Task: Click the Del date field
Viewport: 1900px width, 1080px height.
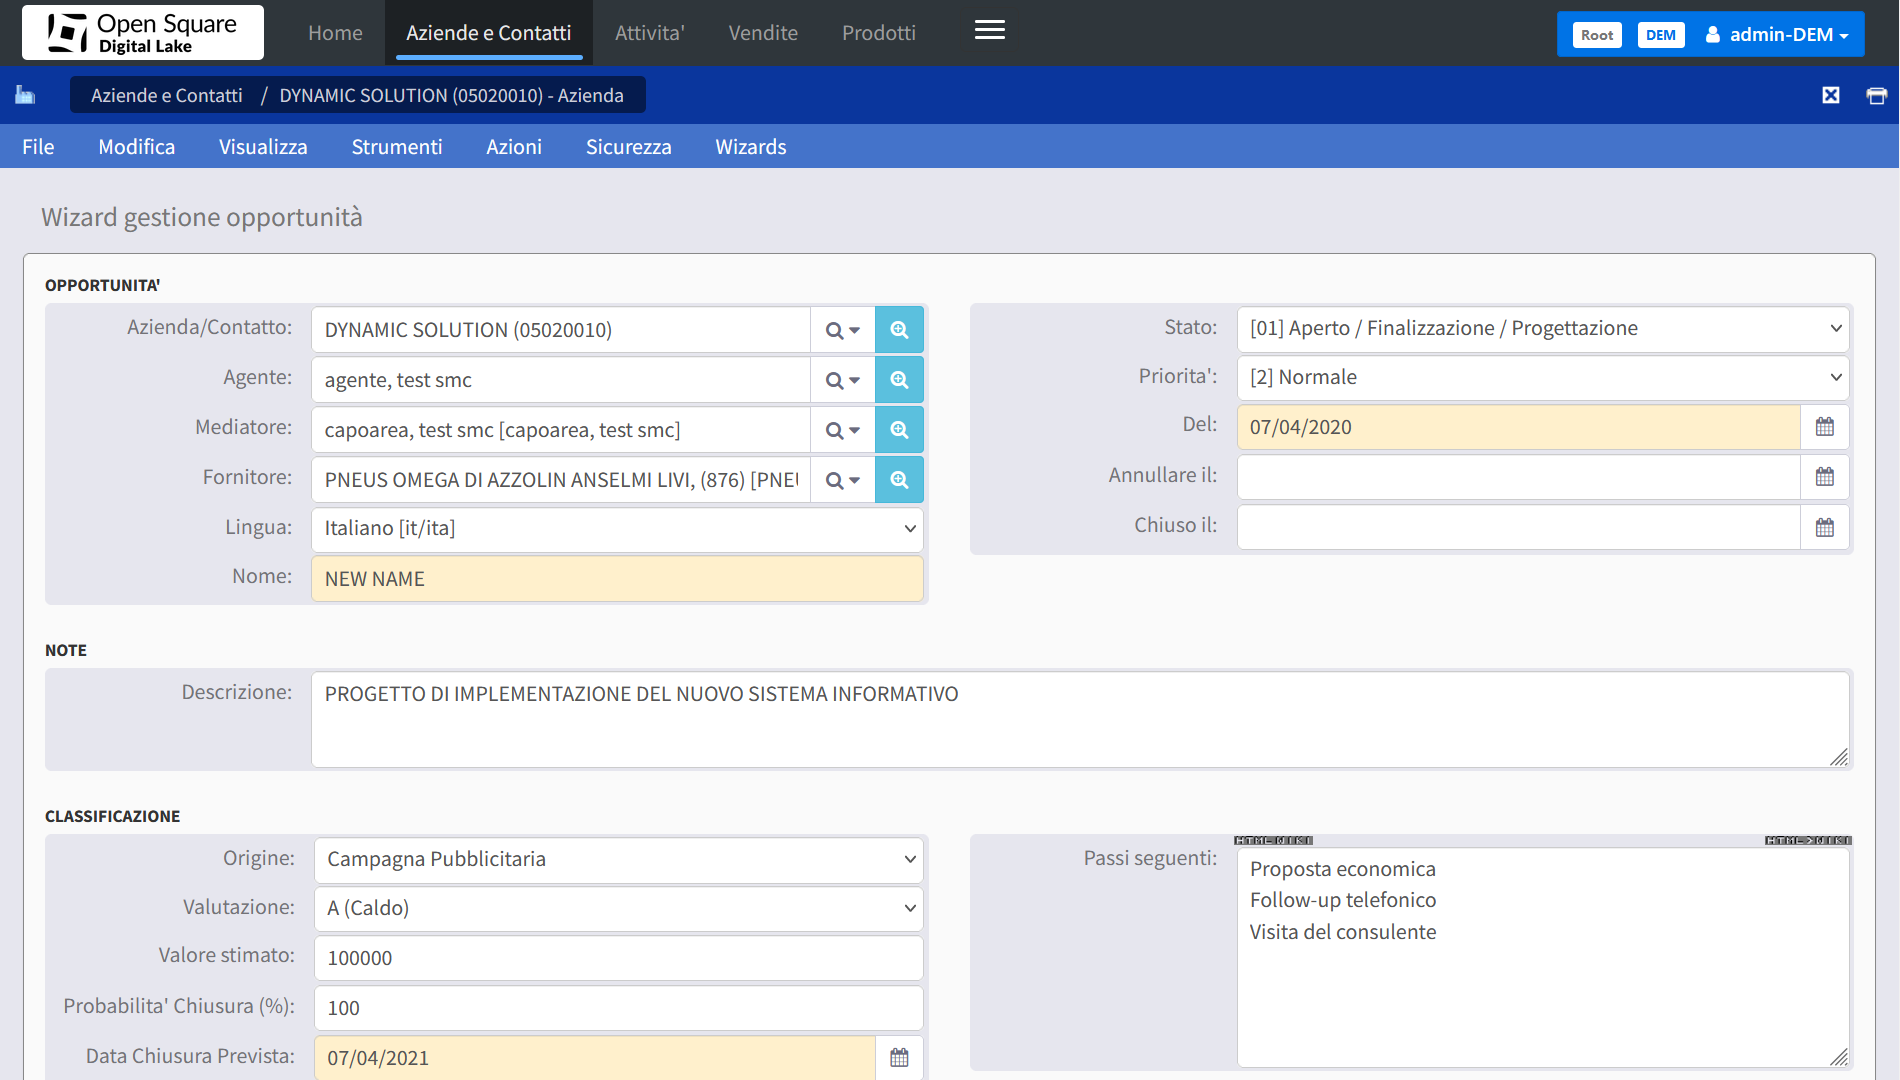Action: [1519, 427]
